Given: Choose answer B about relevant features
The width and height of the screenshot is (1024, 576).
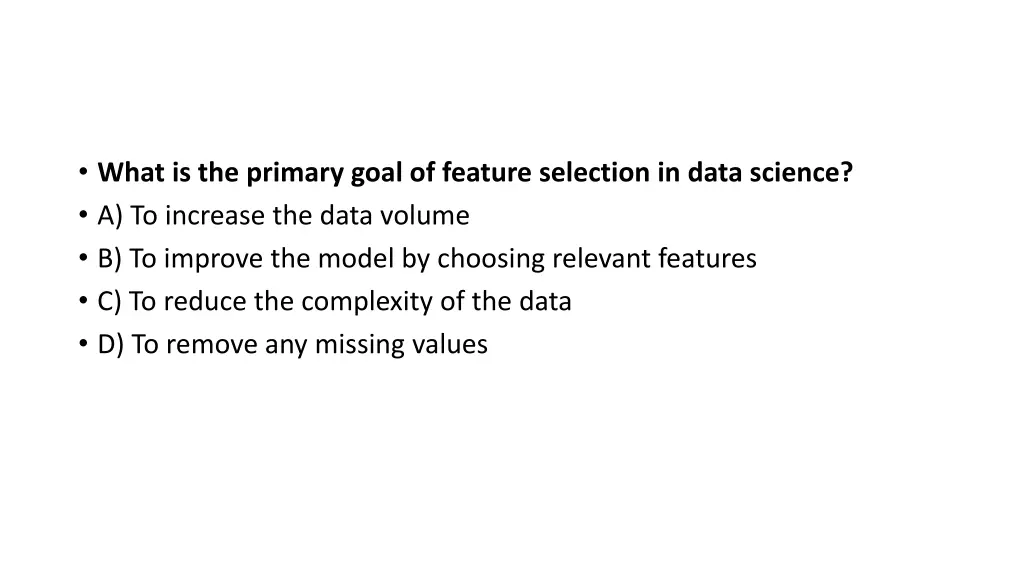Looking at the screenshot, I should tap(427, 259).
